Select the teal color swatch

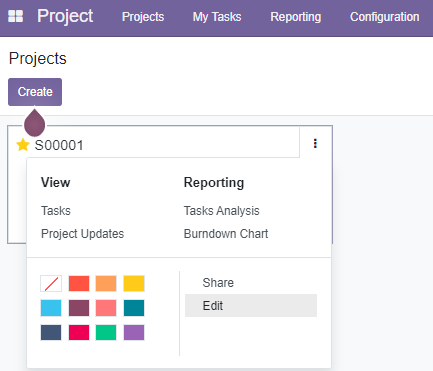[134, 308]
